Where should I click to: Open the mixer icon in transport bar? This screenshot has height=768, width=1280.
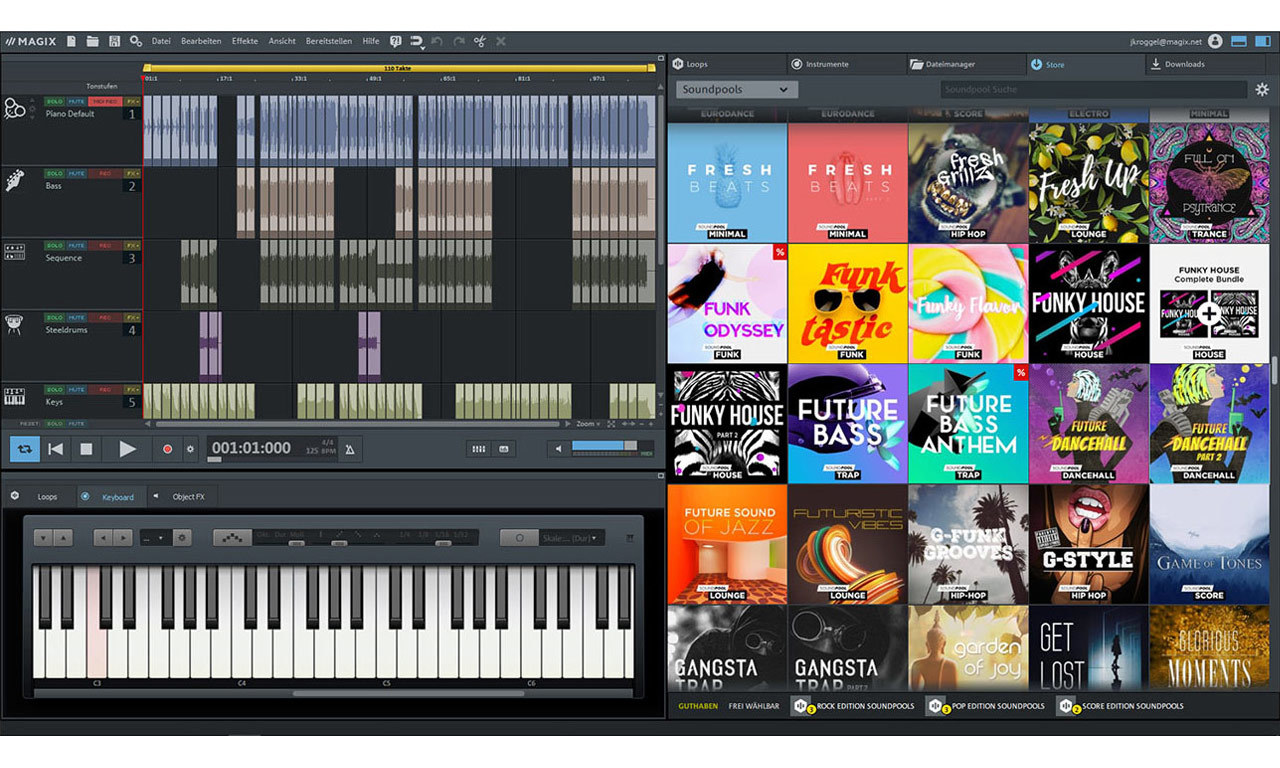(478, 449)
